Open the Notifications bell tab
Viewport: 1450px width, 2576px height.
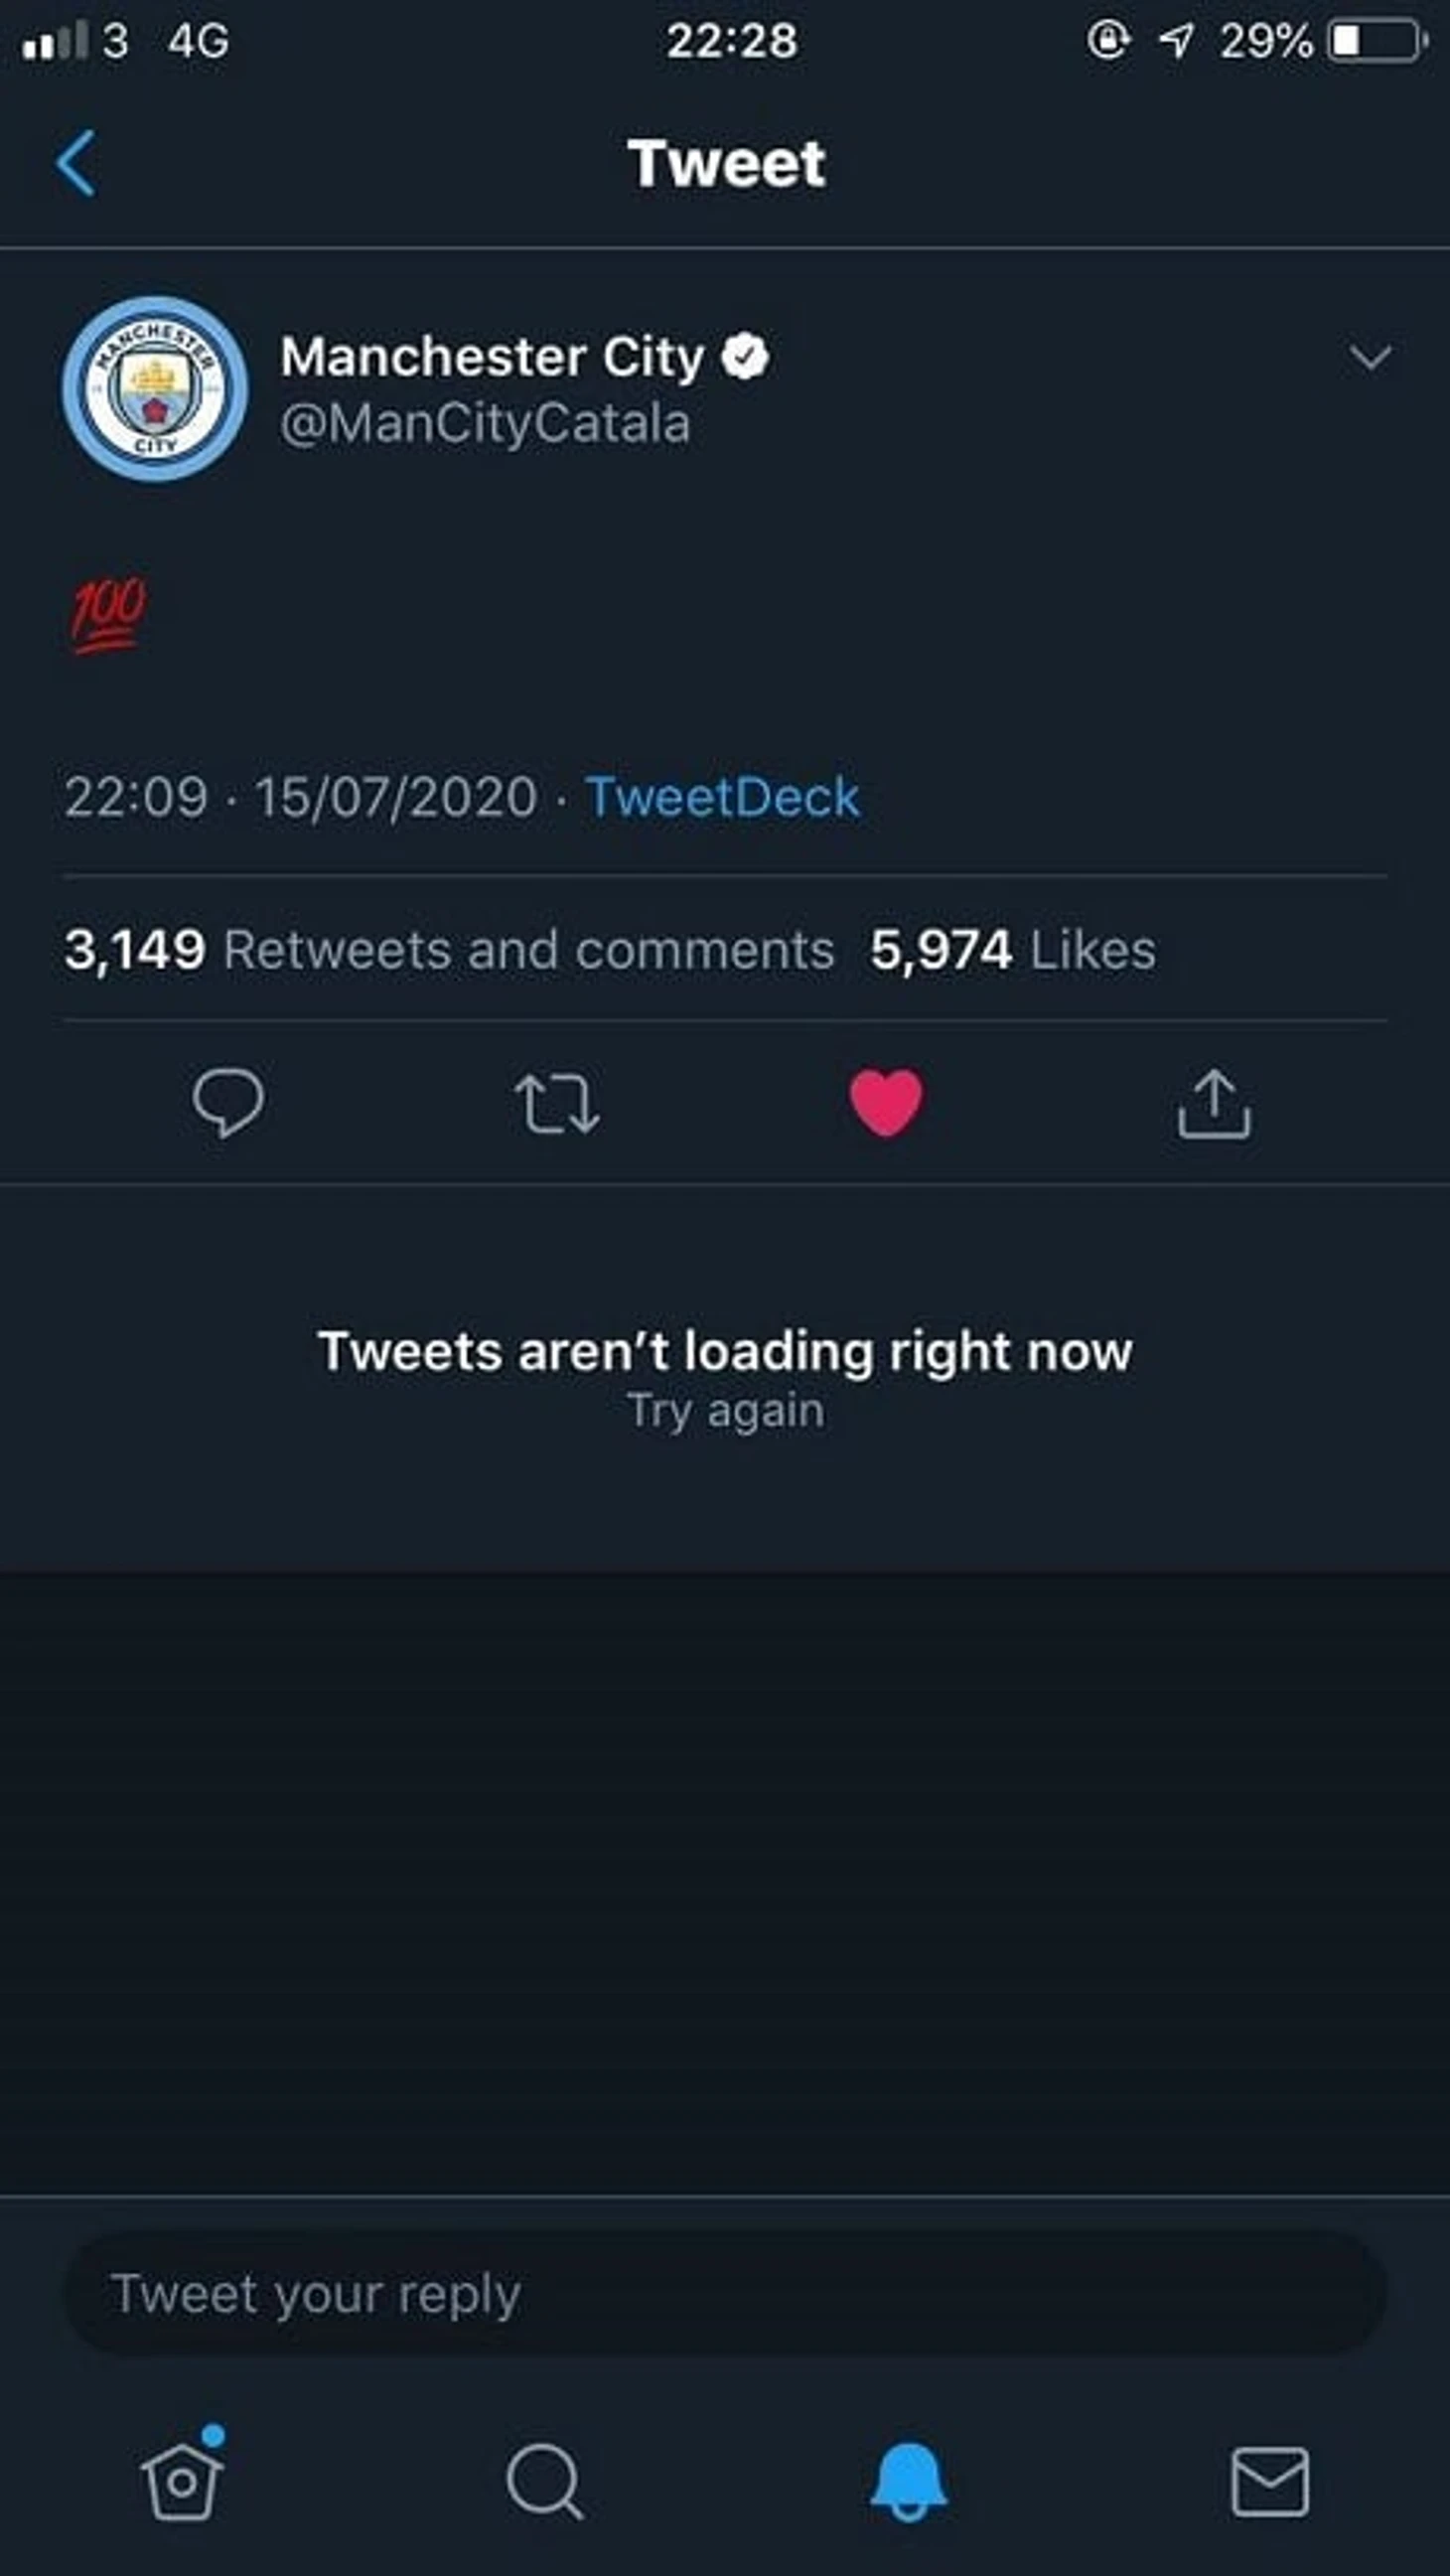tap(908, 2481)
